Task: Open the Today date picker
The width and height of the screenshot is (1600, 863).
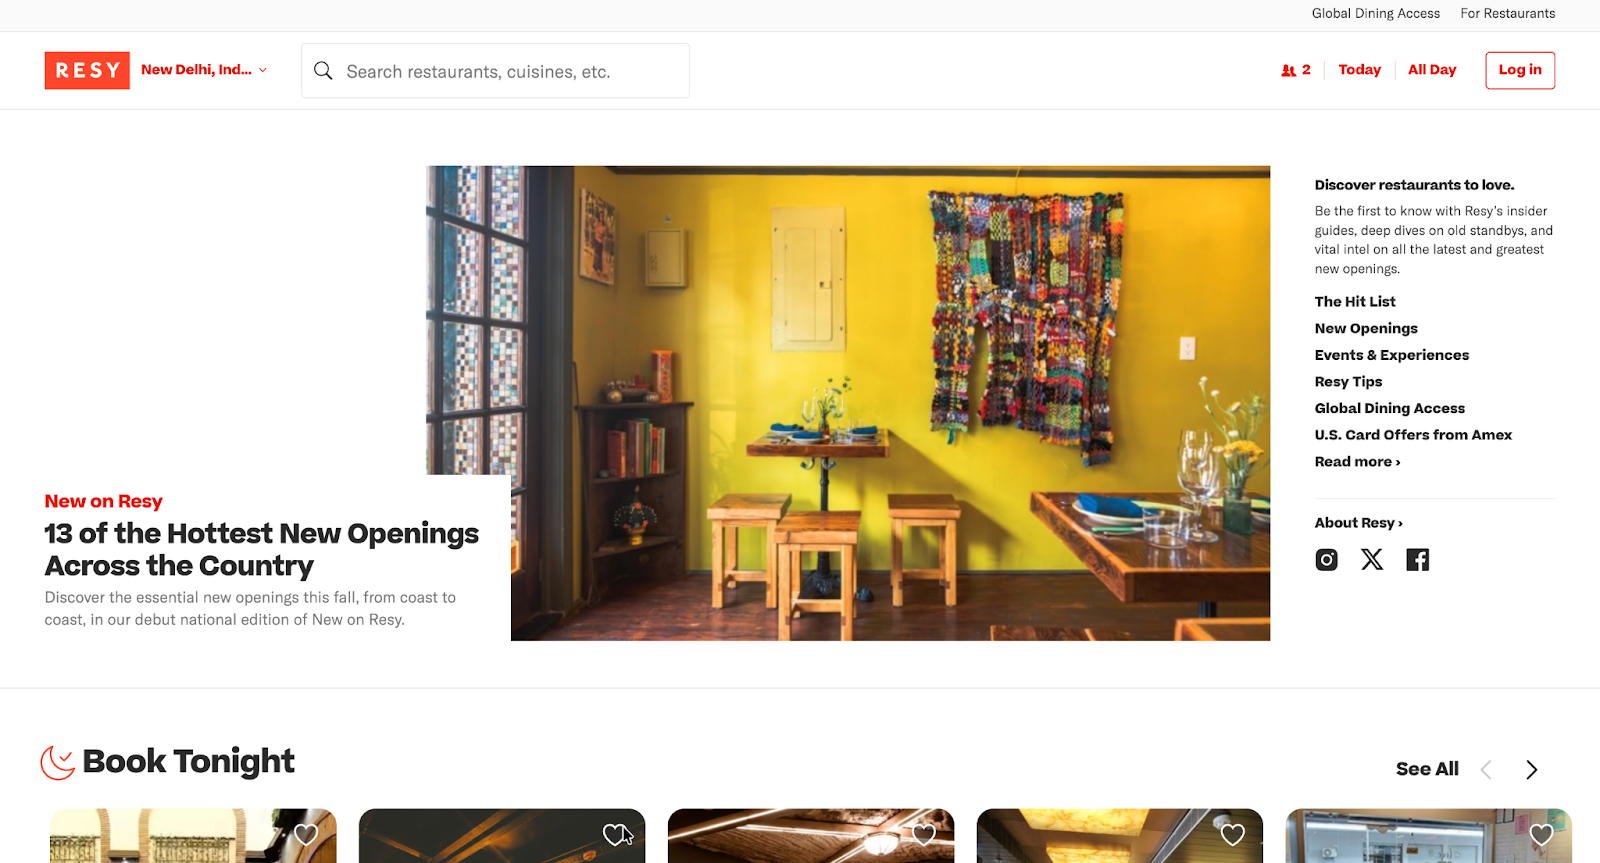Action: point(1359,70)
